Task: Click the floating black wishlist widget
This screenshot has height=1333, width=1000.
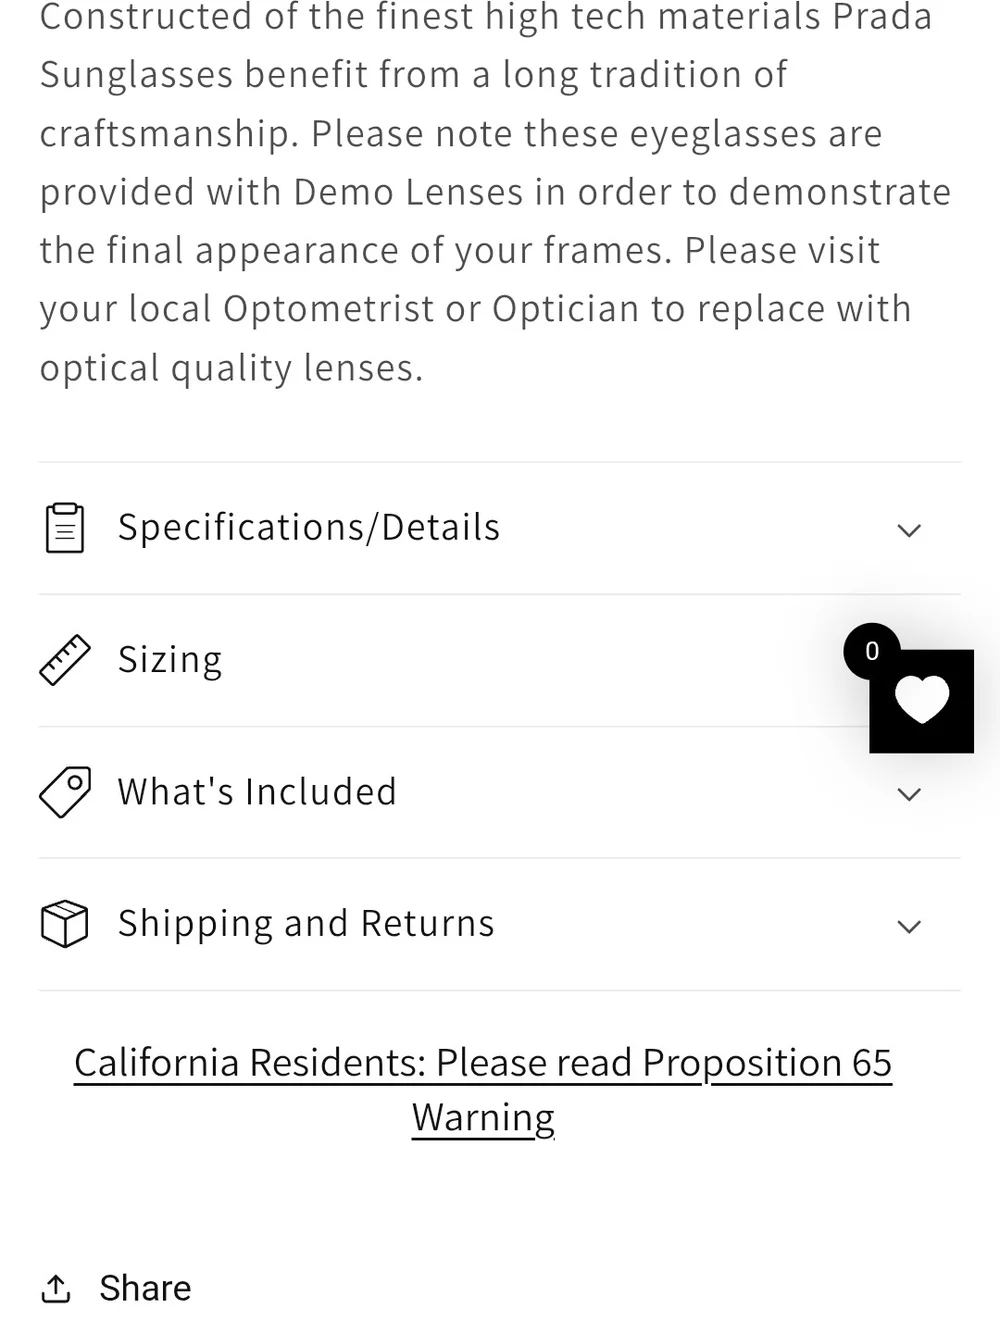Action: click(x=922, y=701)
